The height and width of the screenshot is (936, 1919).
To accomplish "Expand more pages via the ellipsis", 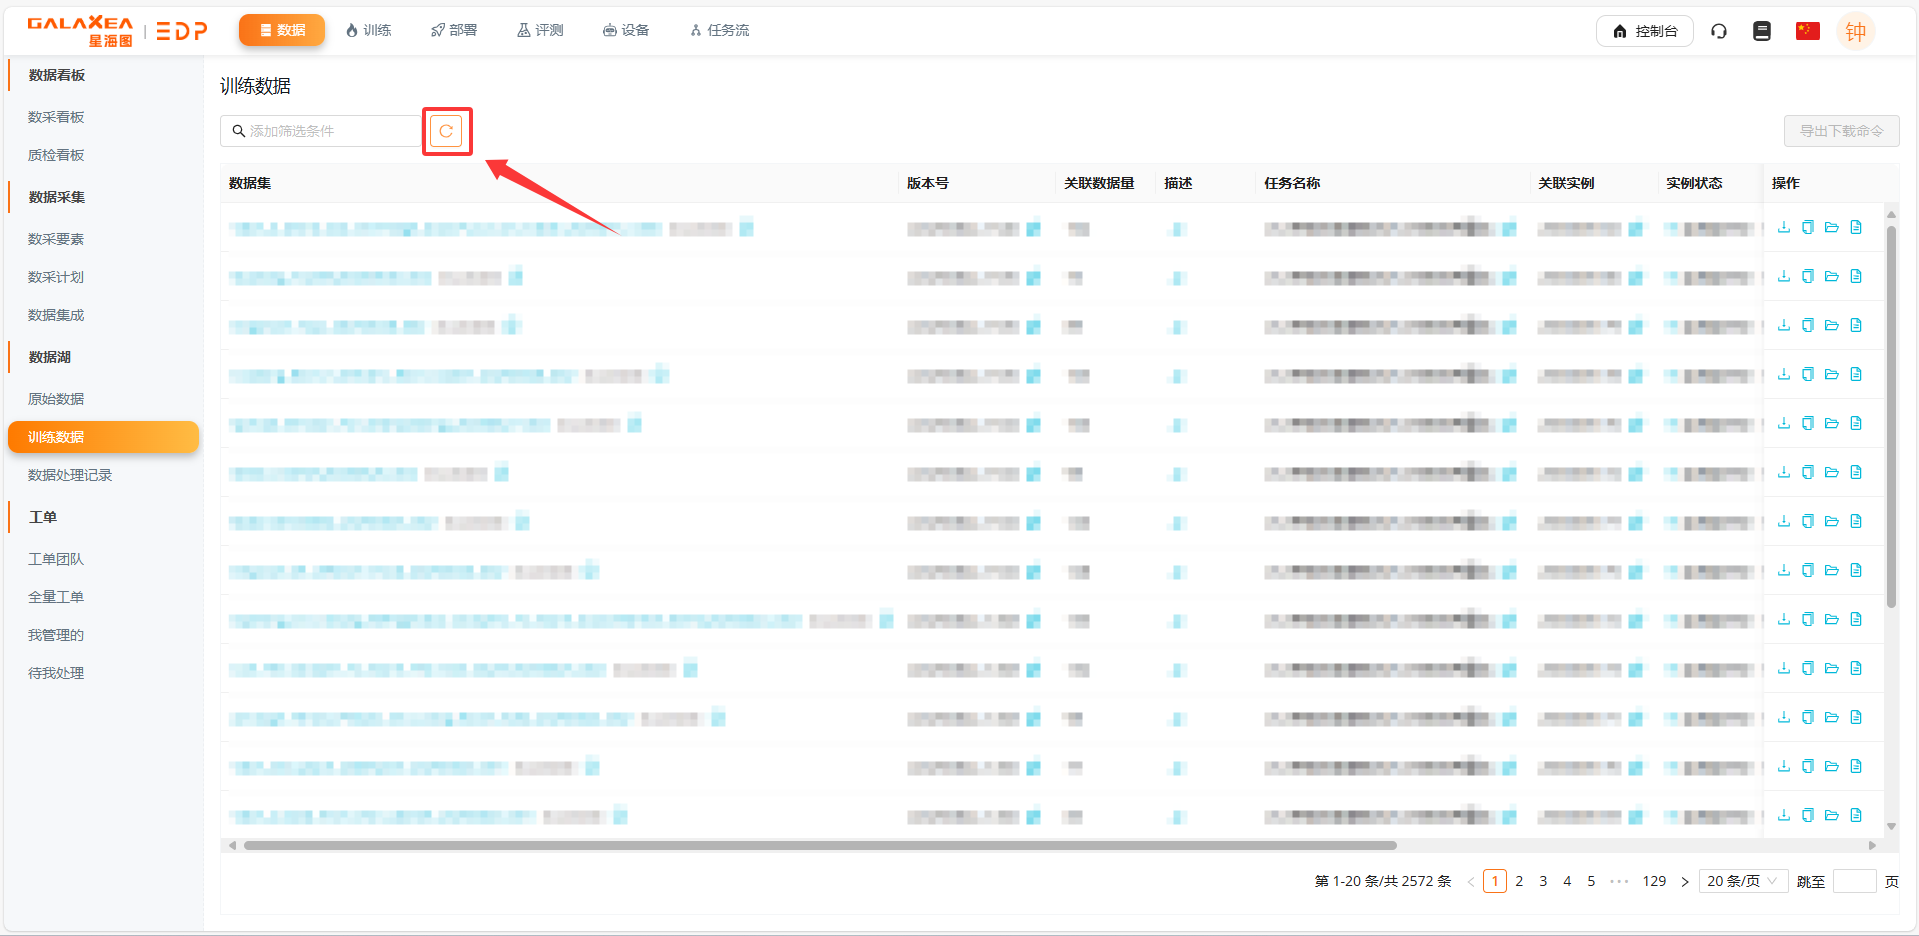I will [1619, 881].
